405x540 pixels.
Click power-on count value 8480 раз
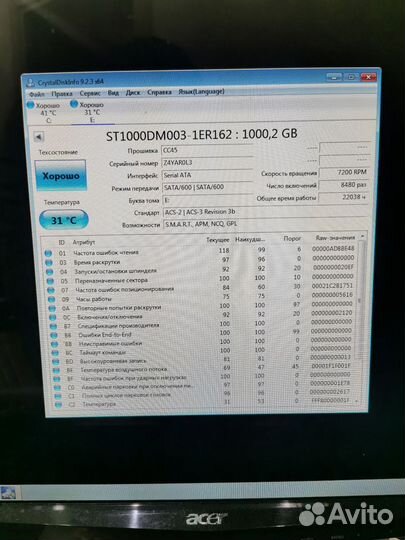click(343, 185)
